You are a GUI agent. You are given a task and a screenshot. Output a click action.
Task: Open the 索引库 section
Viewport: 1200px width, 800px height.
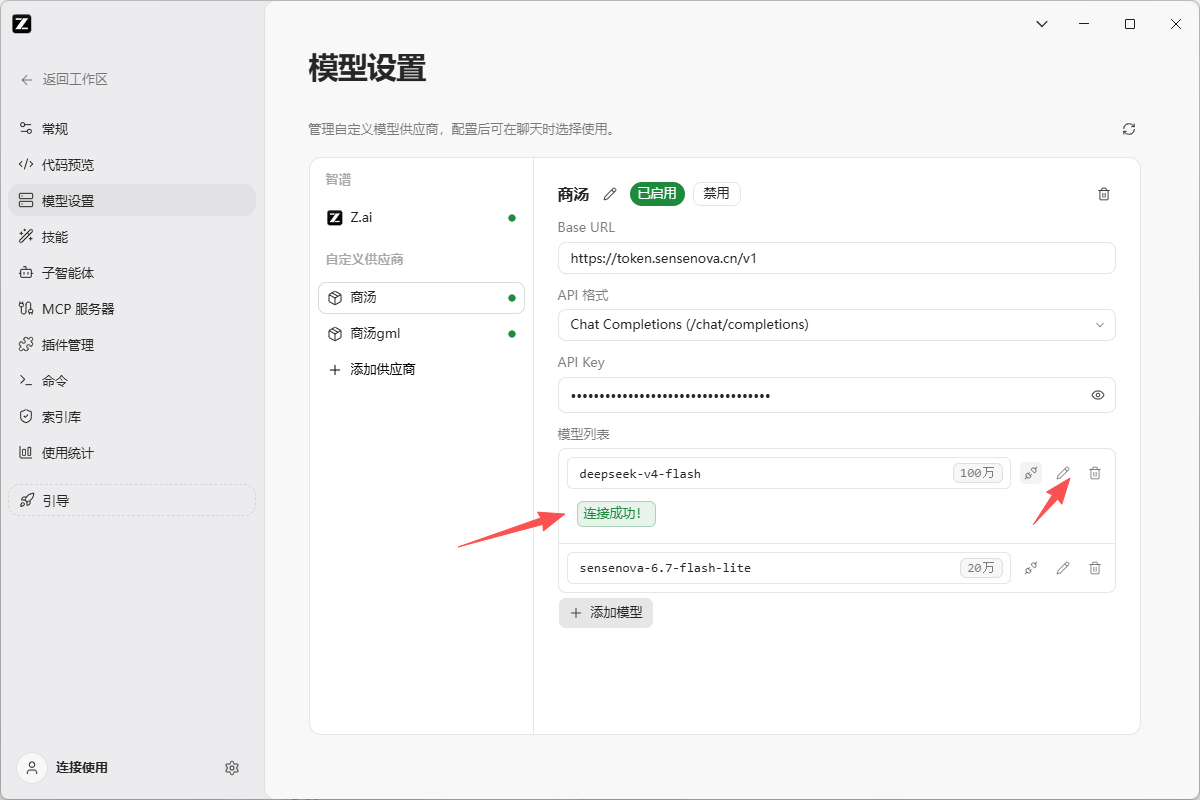132,417
